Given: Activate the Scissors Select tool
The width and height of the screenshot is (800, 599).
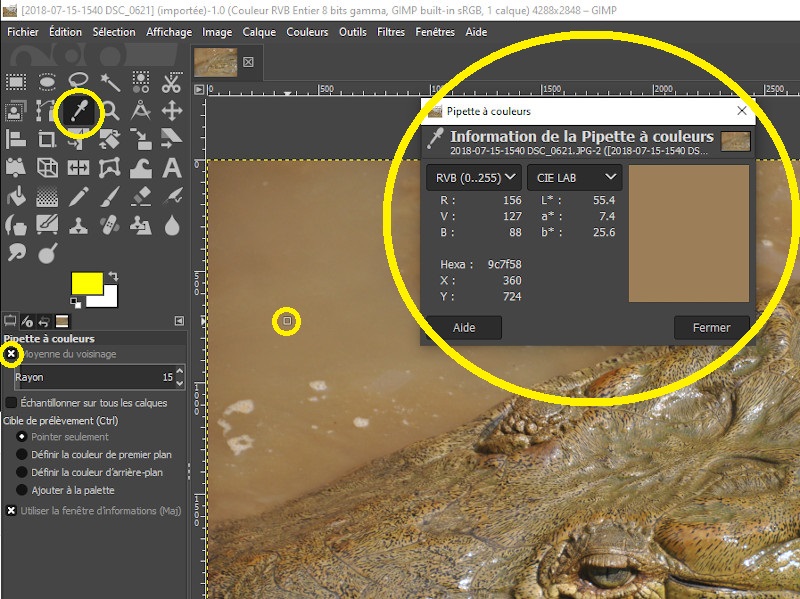Looking at the screenshot, I should [171, 82].
